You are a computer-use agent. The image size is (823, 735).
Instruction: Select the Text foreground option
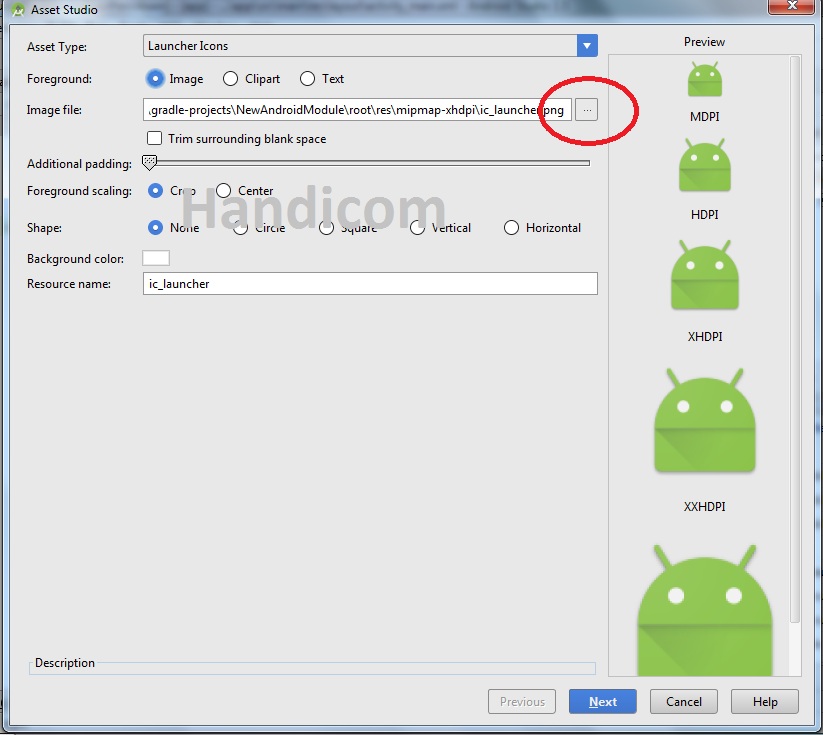pyautogui.click(x=308, y=79)
